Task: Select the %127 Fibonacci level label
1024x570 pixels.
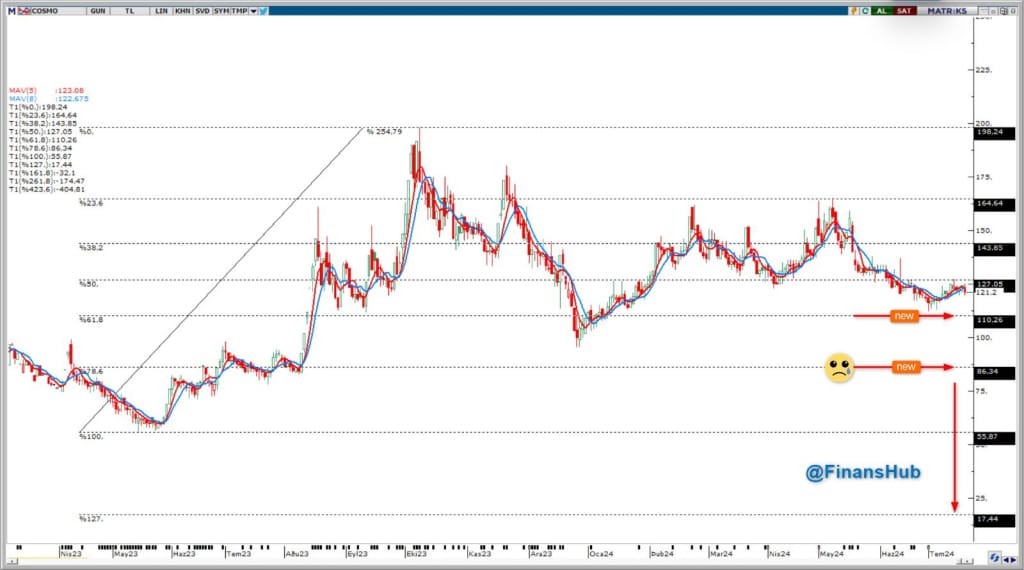Action: click(x=91, y=518)
